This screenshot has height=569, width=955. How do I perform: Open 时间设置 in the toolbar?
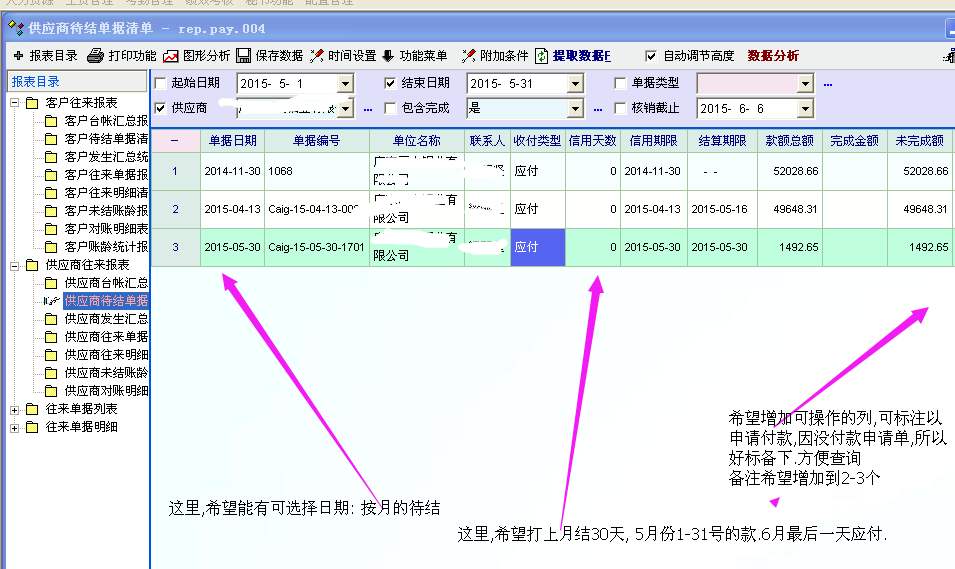point(317,56)
